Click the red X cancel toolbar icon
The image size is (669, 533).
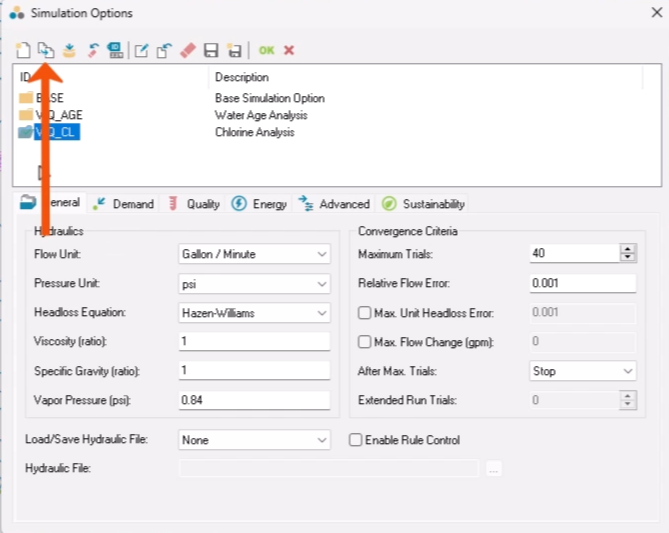[289, 50]
